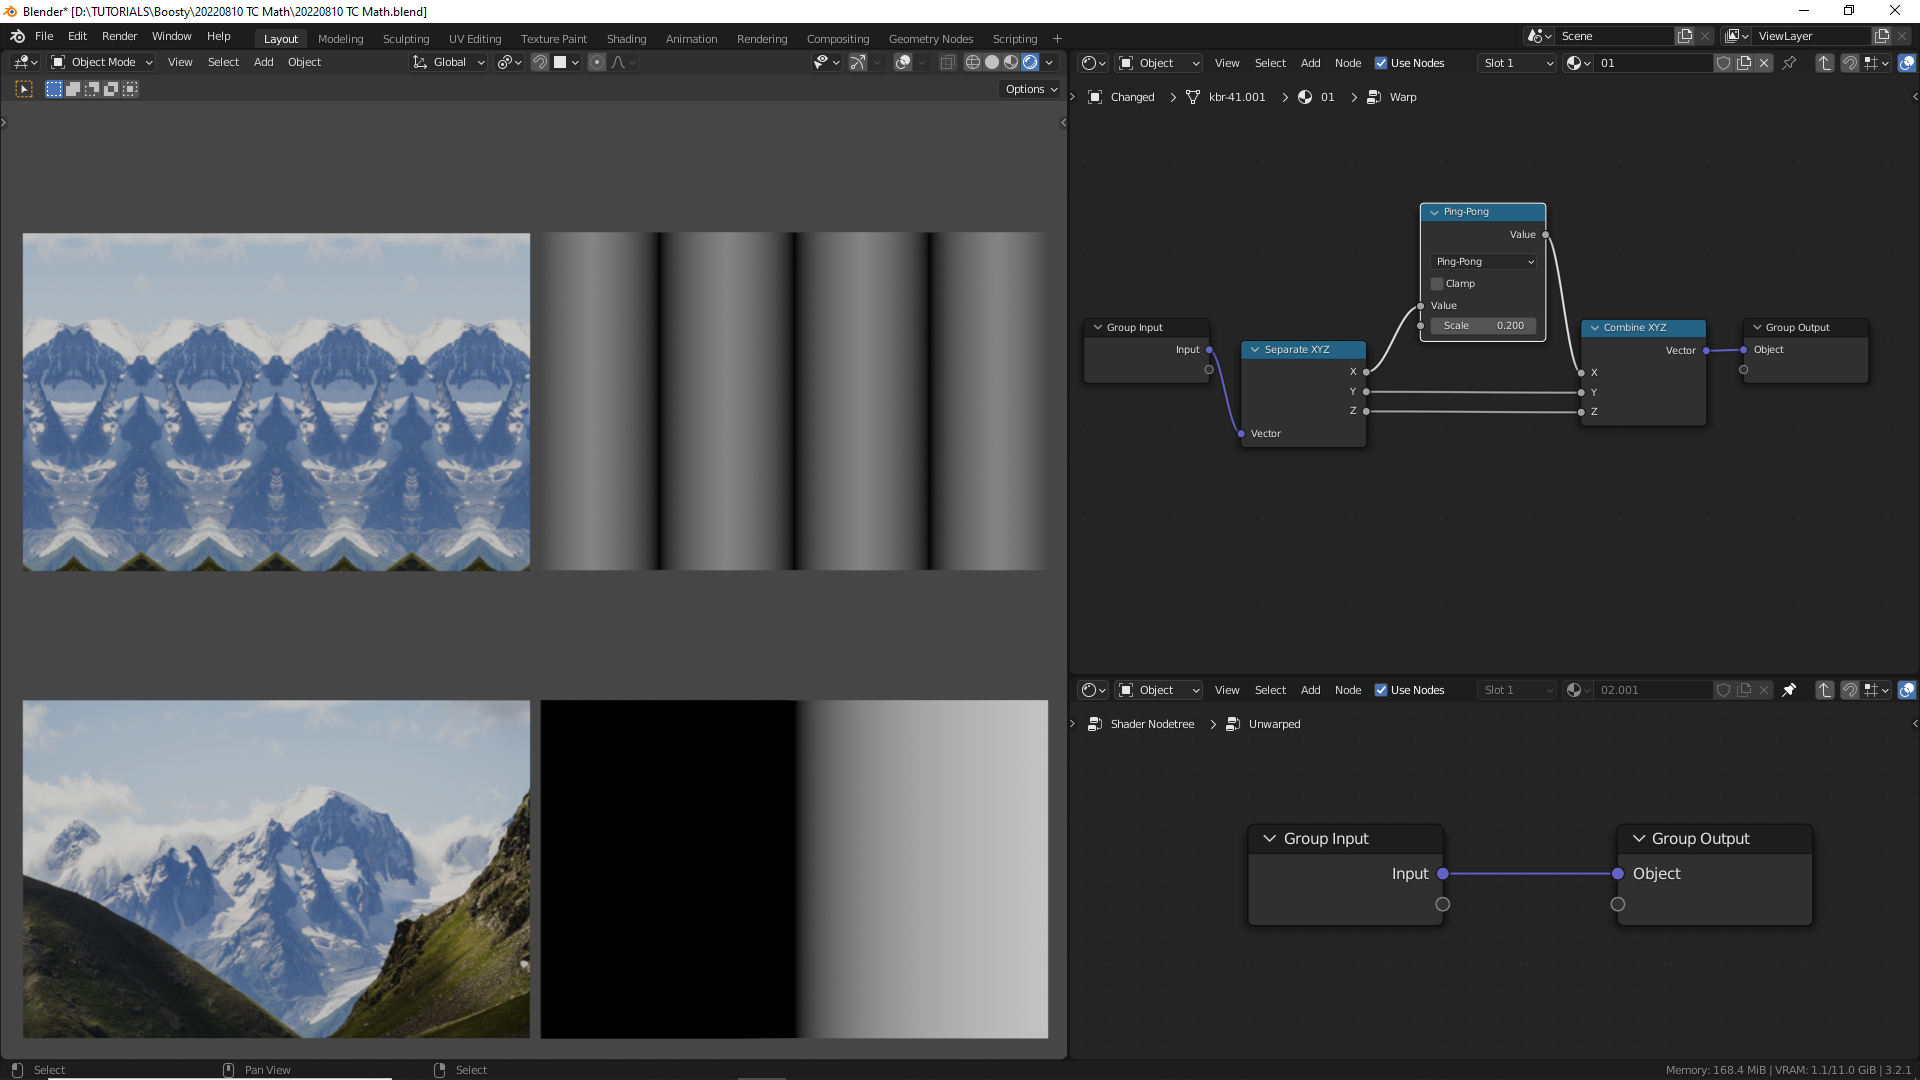Viewport: 1920px width, 1080px height.
Task: Click the Scene name field
Action: (x=1615, y=36)
